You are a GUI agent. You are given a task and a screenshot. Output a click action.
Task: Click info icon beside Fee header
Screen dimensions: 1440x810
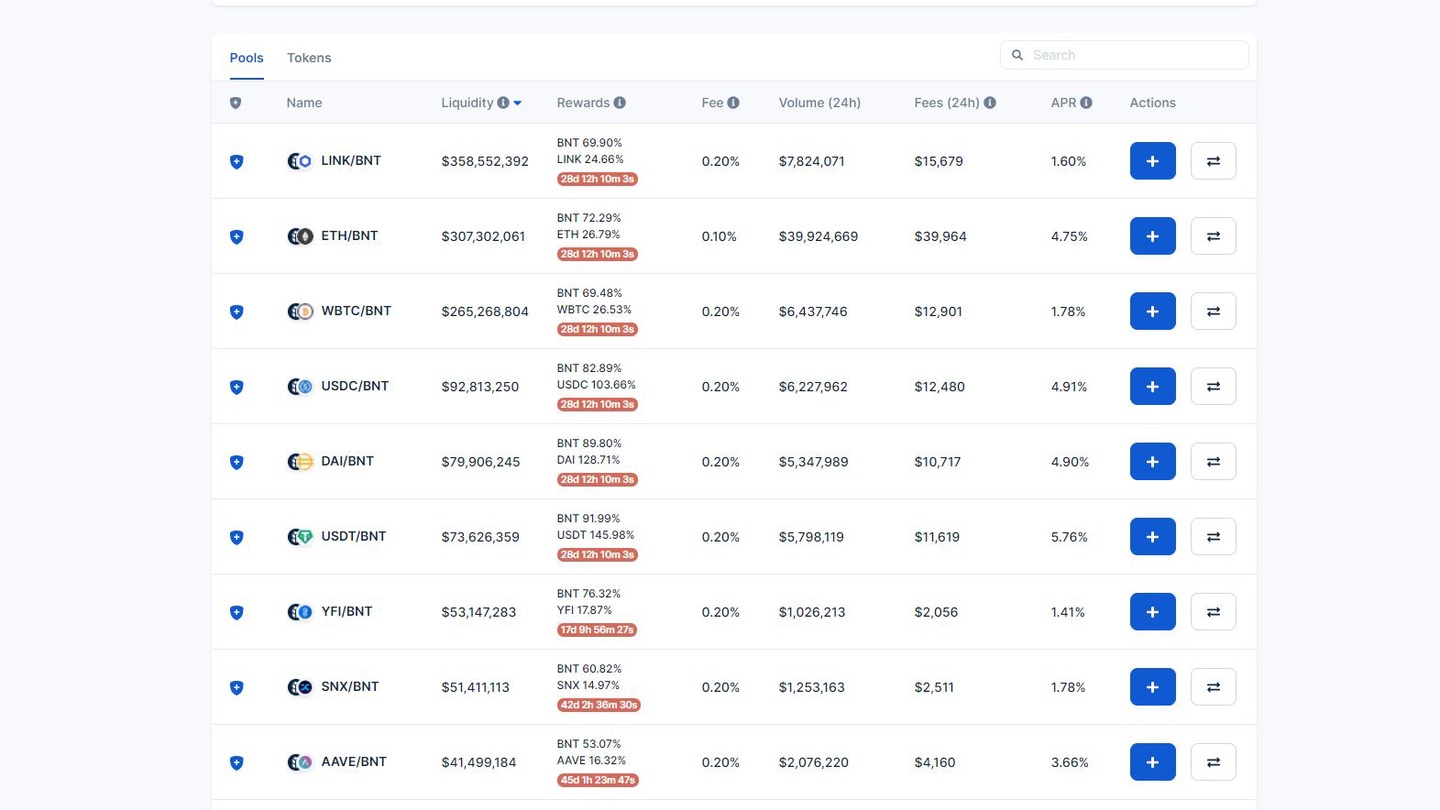click(x=733, y=103)
